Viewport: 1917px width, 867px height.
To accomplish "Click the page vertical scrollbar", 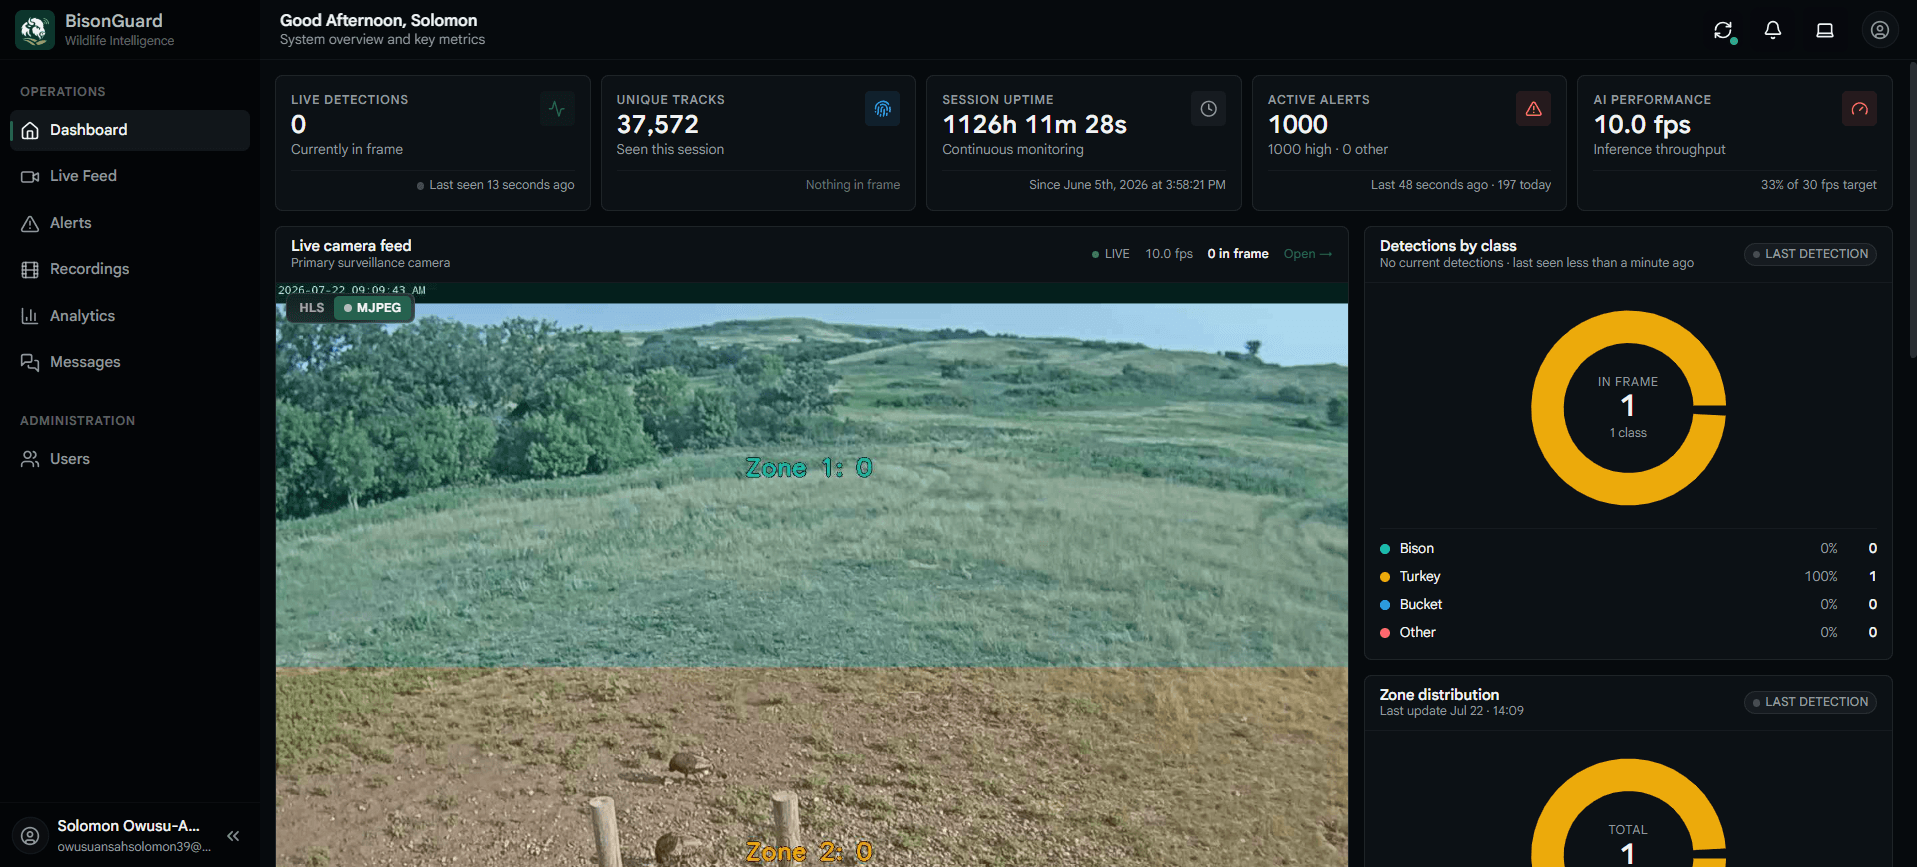I will pos(1913,210).
